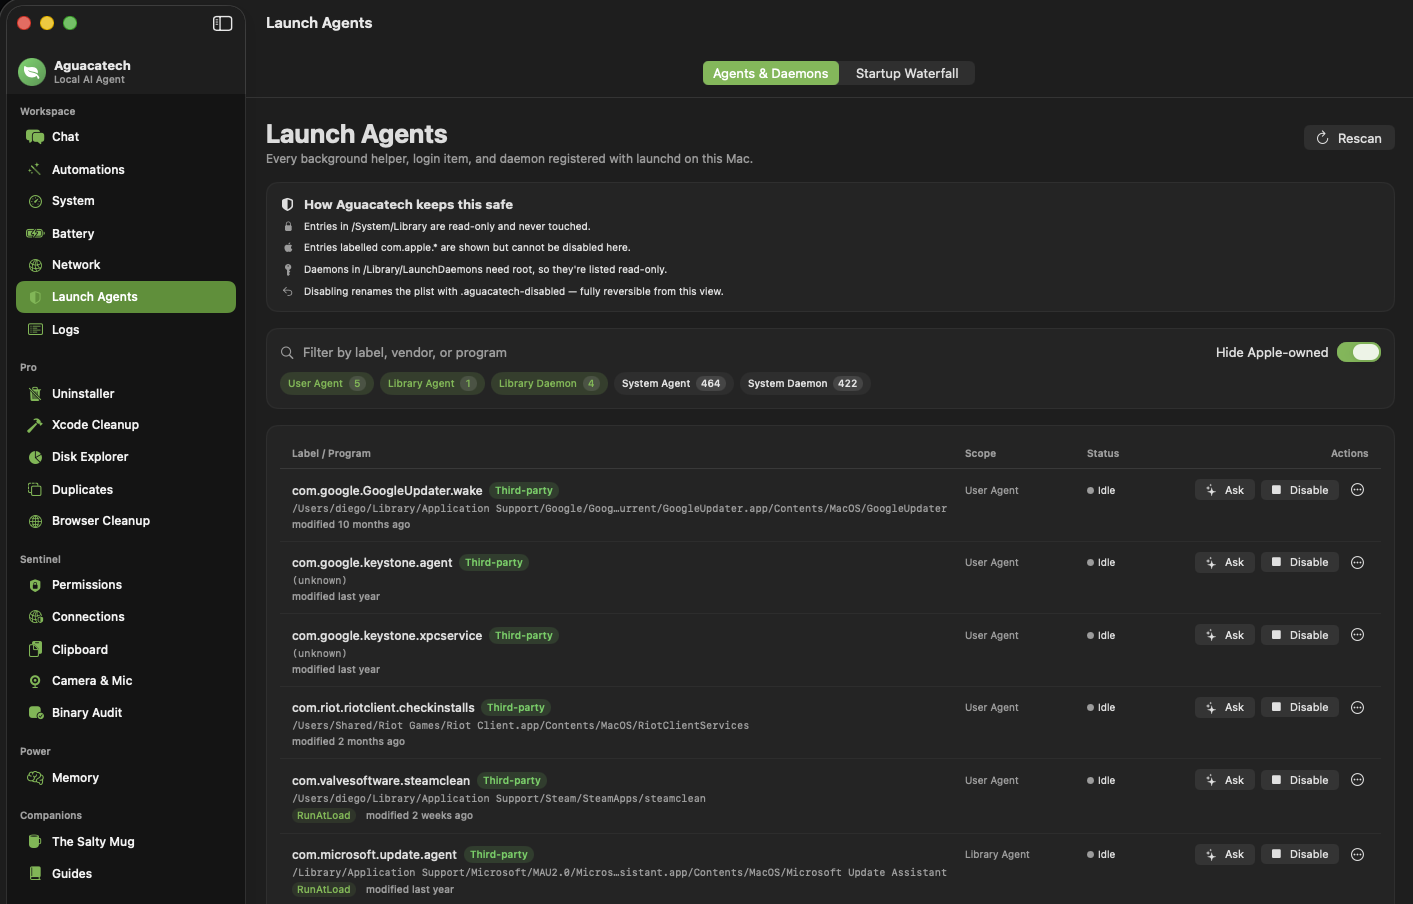The image size is (1413, 904).
Task: Select the Network globe icon
Action: pyautogui.click(x=35, y=265)
